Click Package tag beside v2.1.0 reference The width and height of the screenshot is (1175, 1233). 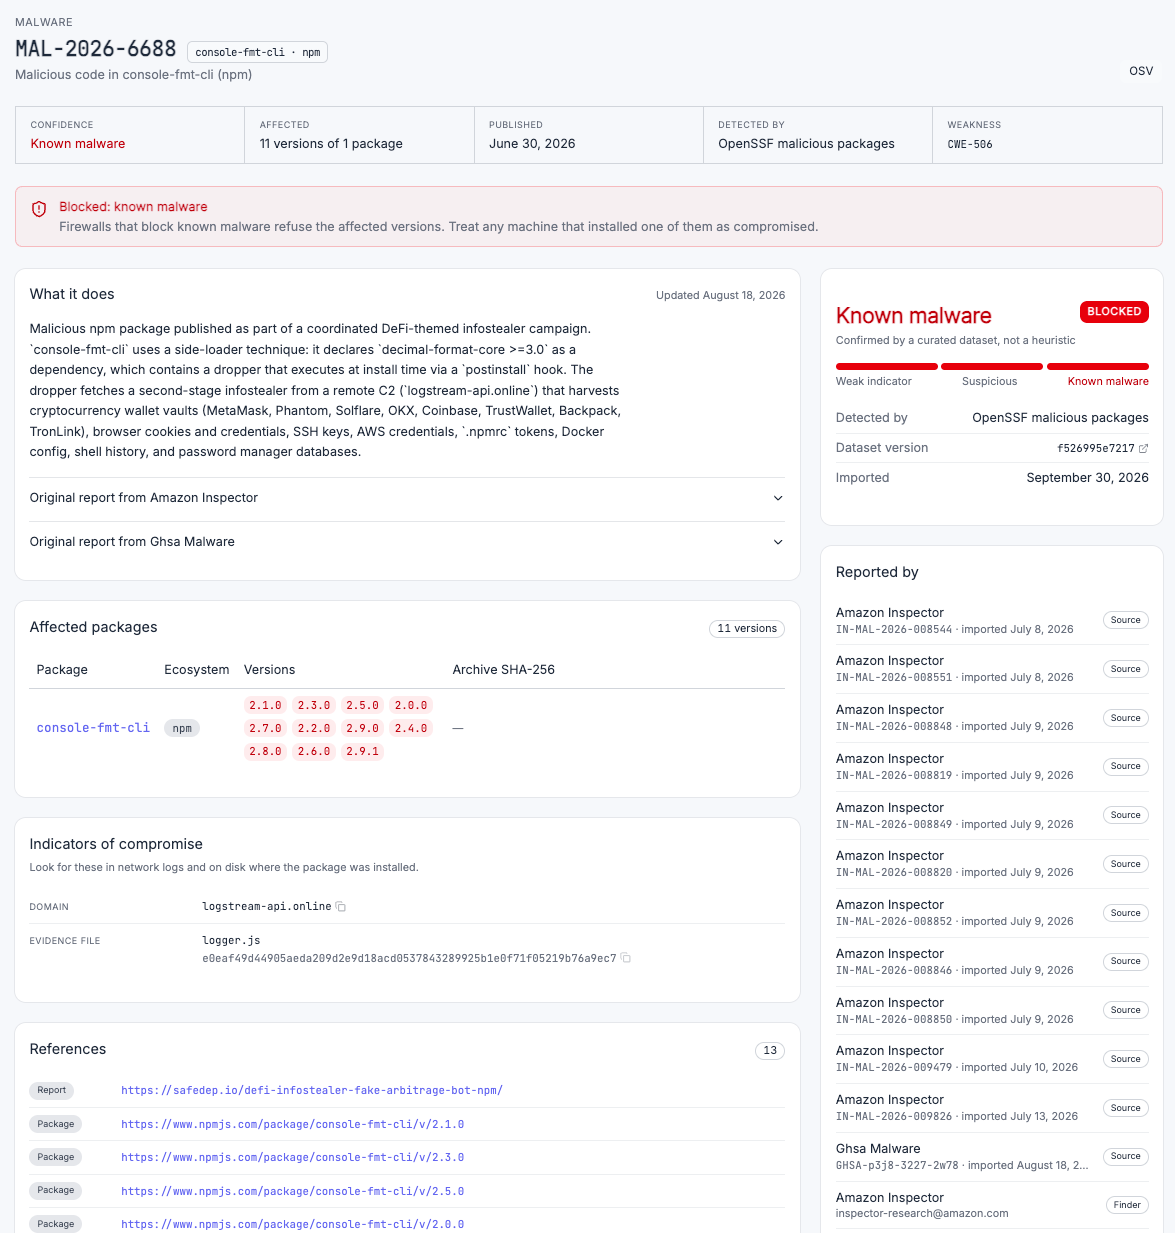tap(56, 1124)
